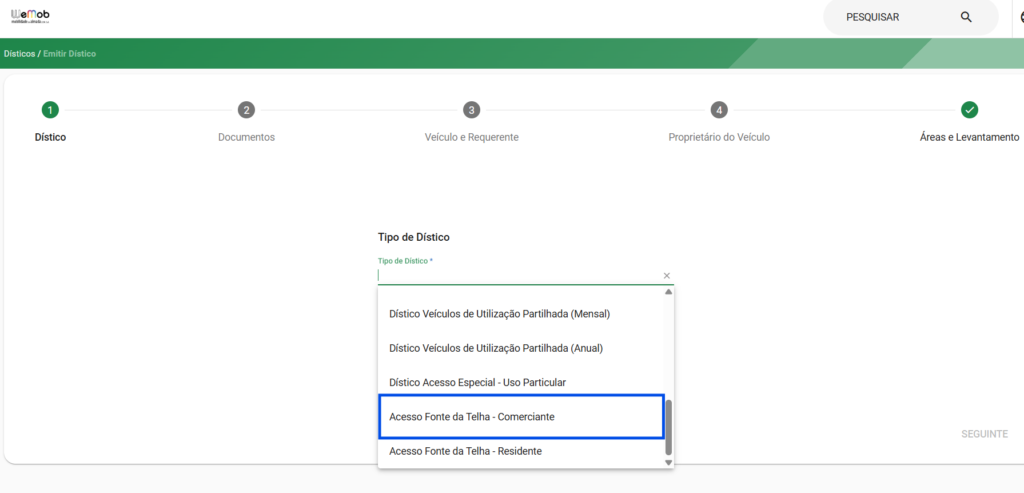
Task: Click the WeMob logo
Action: (31, 17)
